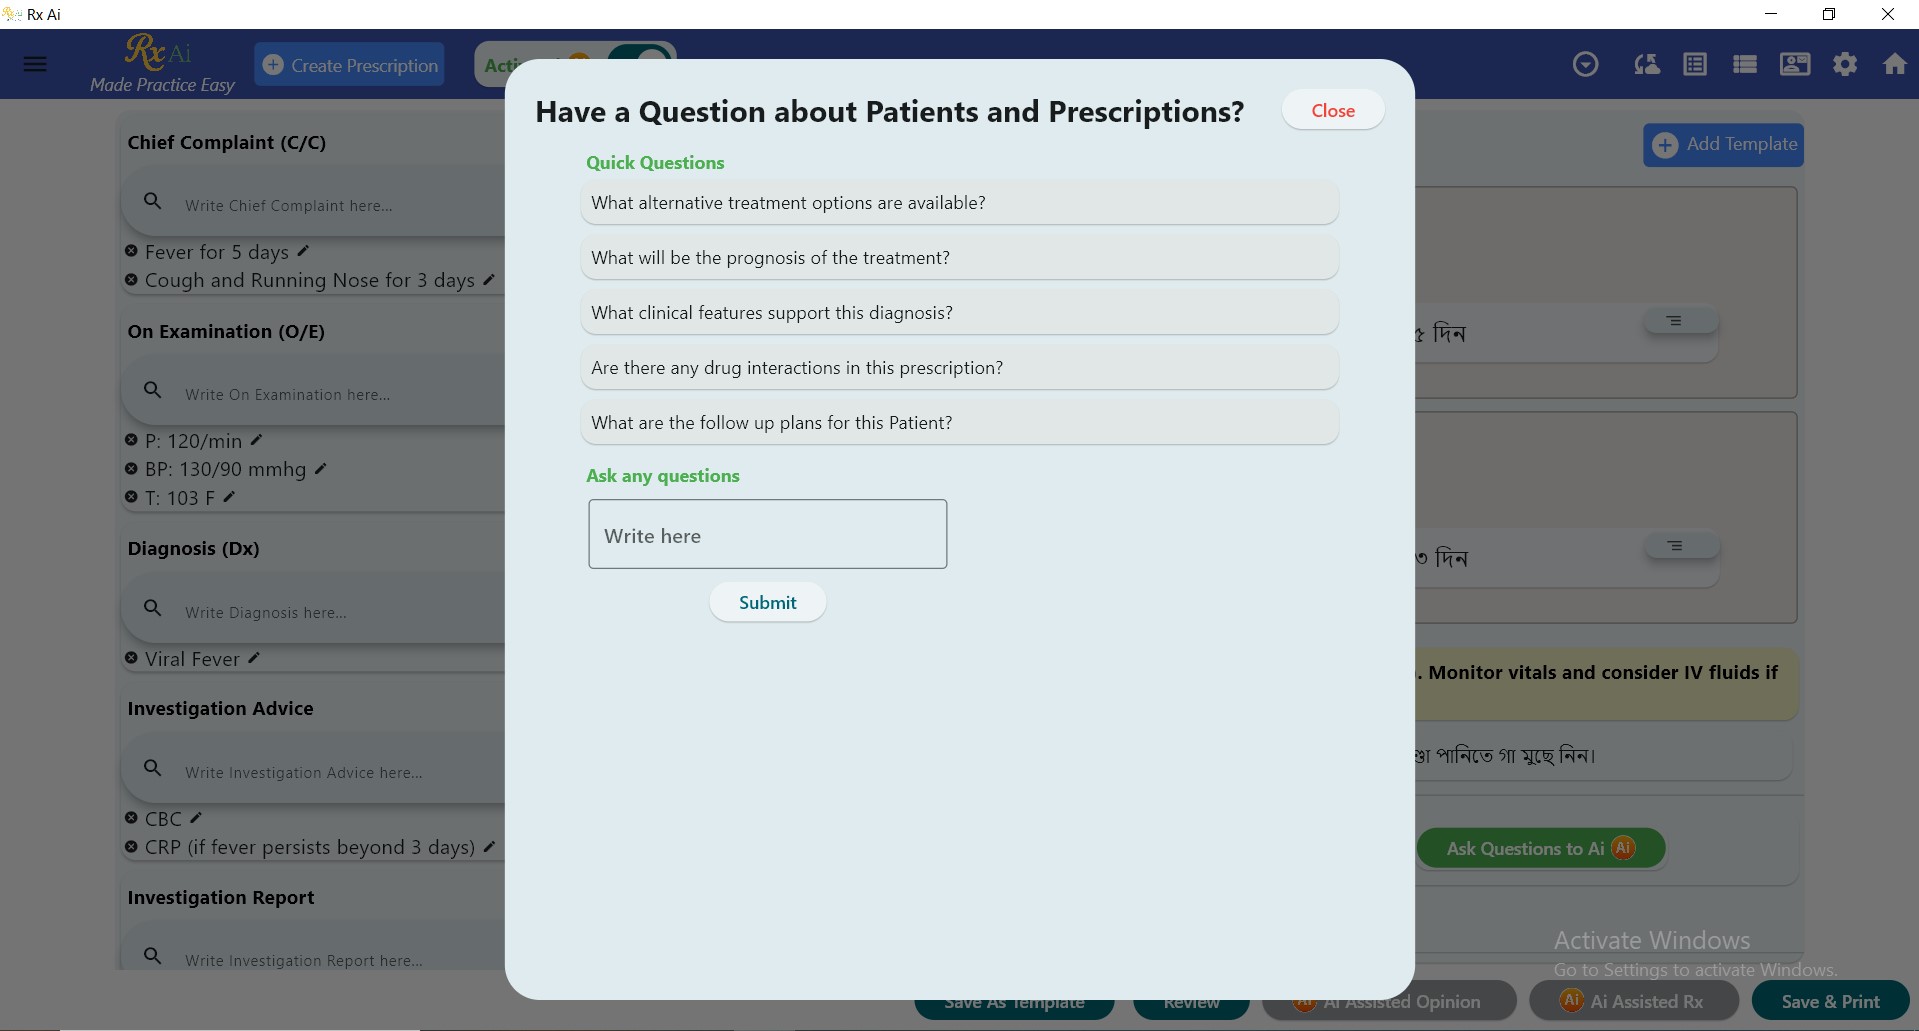Remove 'Fever for 5 days' complaint entry
Screen dimensions: 1919x1031
click(131, 251)
